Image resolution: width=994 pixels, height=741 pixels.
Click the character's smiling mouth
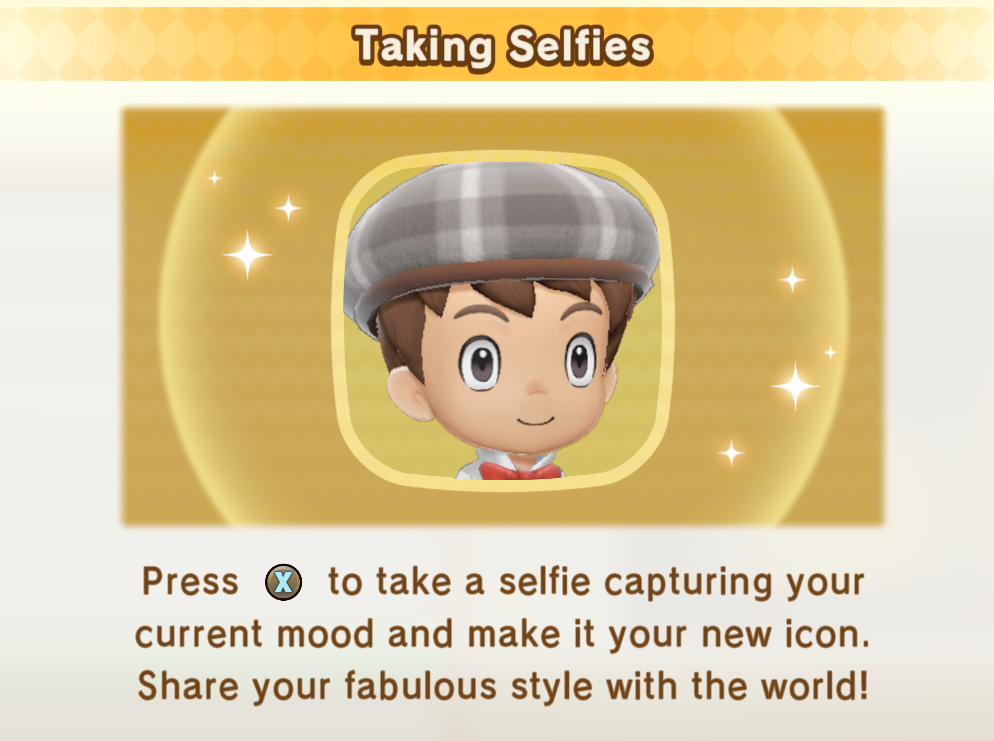[x=536, y=421]
